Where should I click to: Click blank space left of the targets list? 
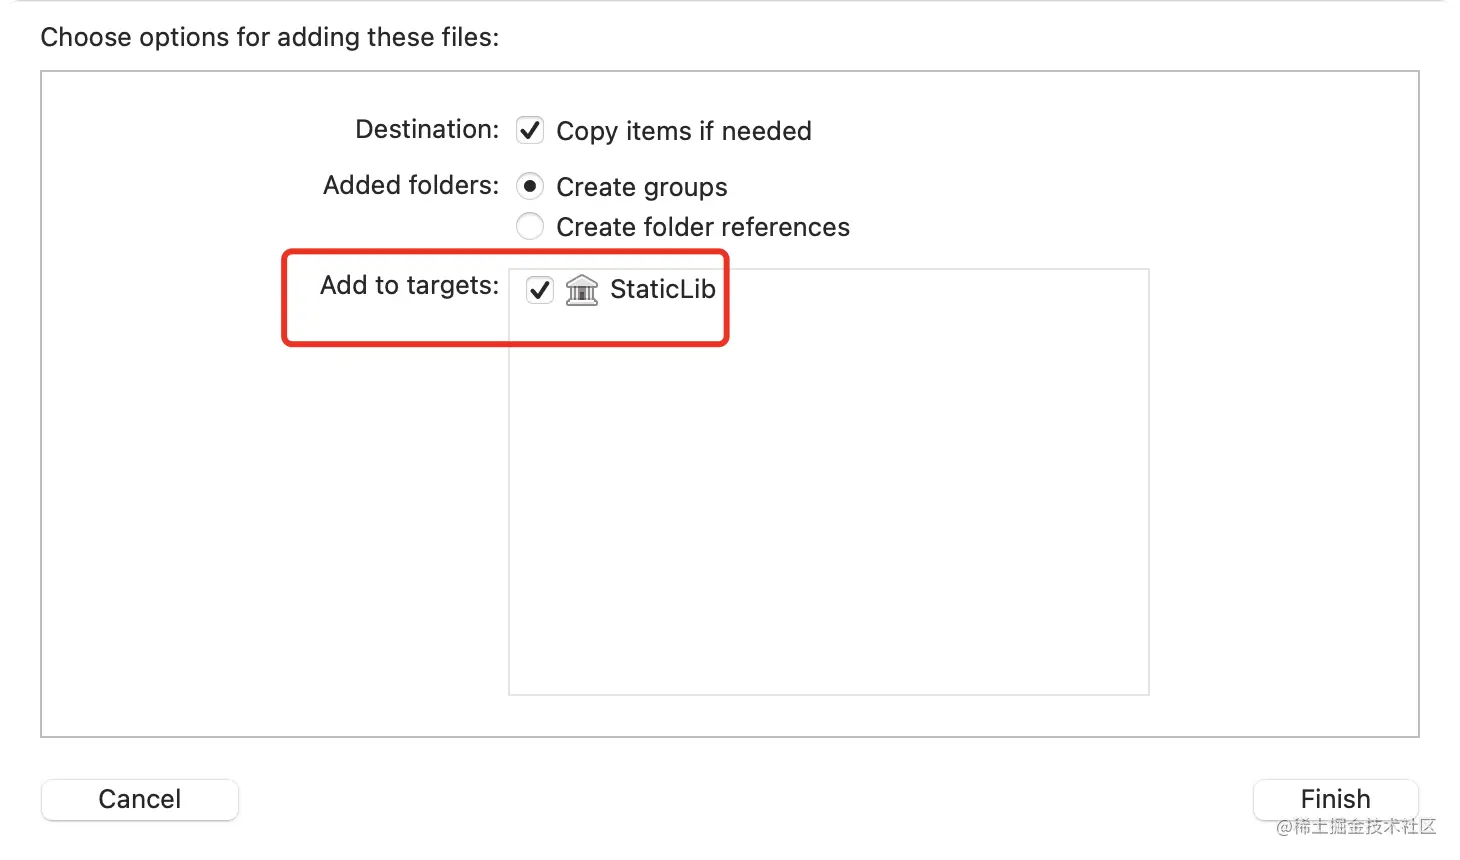(x=270, y=520)
